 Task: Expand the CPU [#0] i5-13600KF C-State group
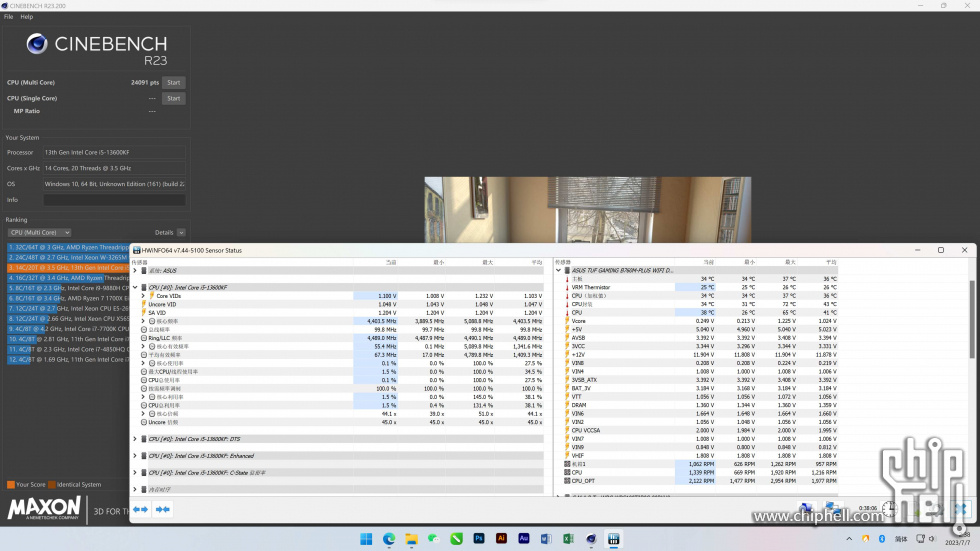coord(135,473)
